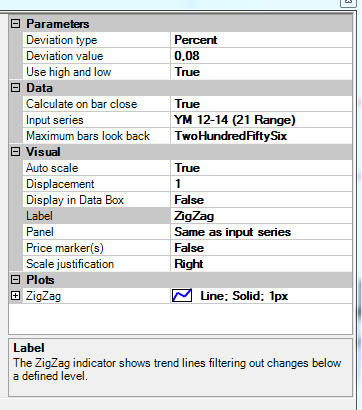Edit the Displacement value 1
This screenshot has width=362, height=410.
pyautogui.click(x=261, y=184)
